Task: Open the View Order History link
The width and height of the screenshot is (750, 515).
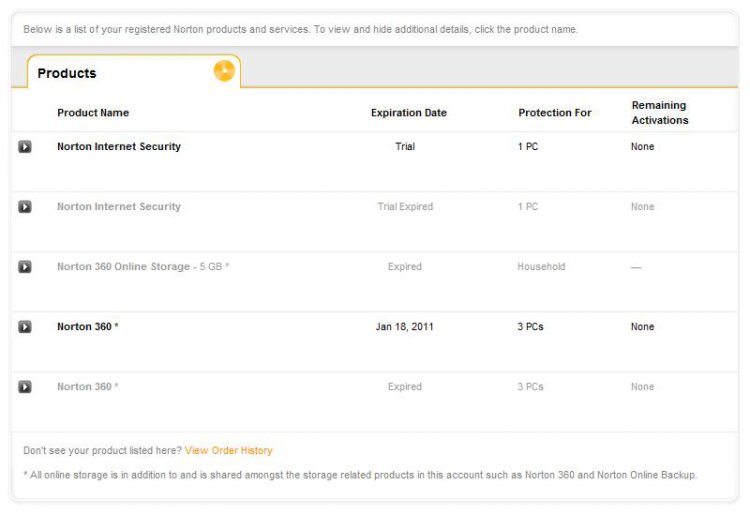Action: (x=229, y=450)
